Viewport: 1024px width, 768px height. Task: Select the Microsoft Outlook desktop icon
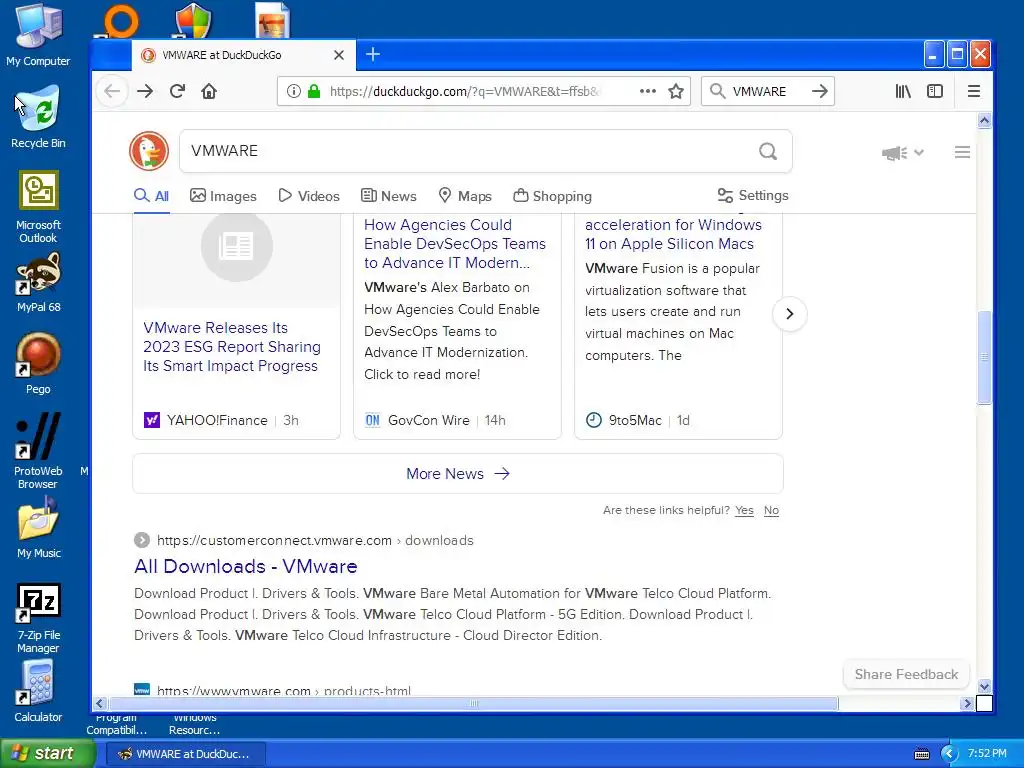pyautogui.click(x=38, y=206)
